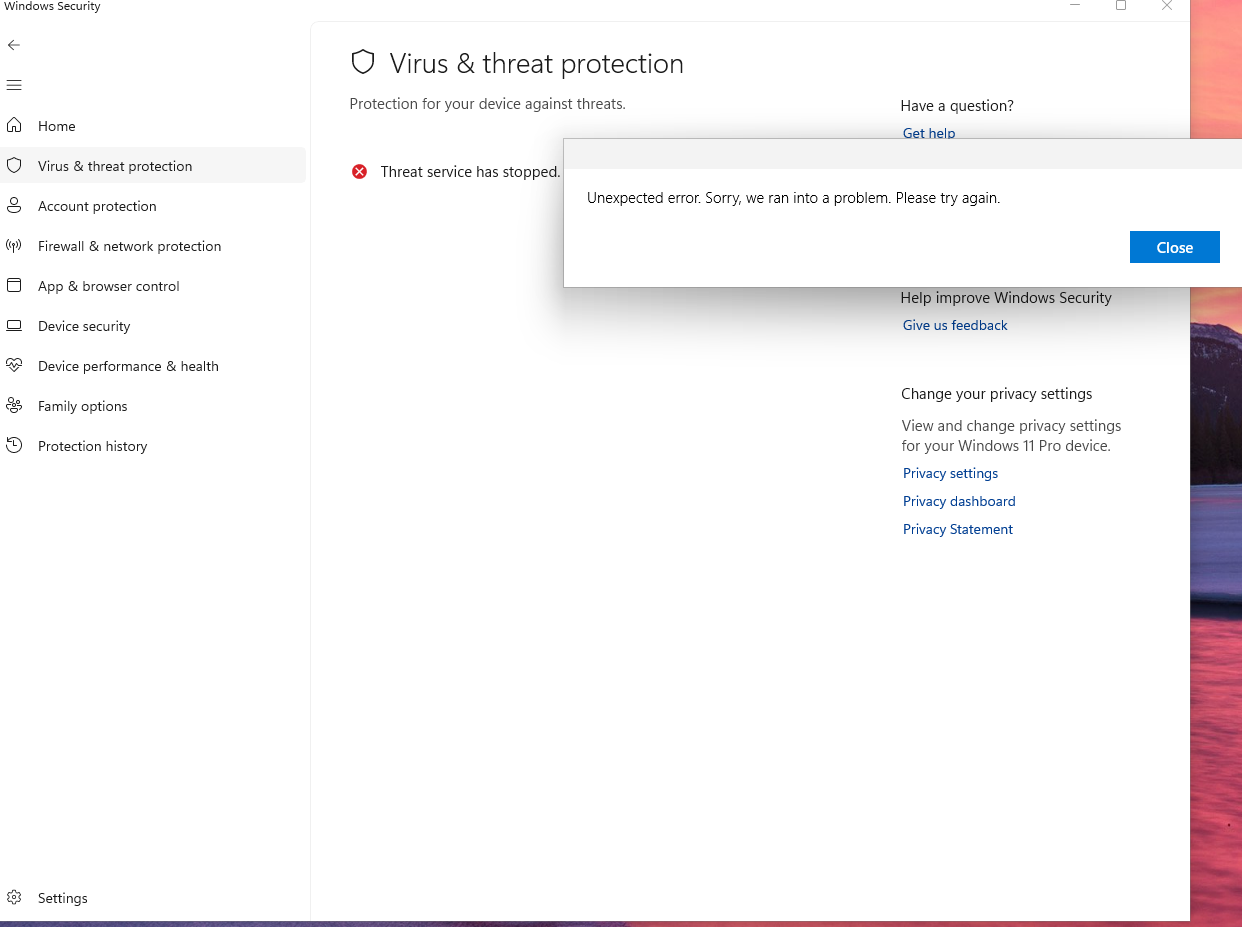Visit the Privacy dashboard link
The width and height of the screenshot is (1242, 927).
[959, 501]
